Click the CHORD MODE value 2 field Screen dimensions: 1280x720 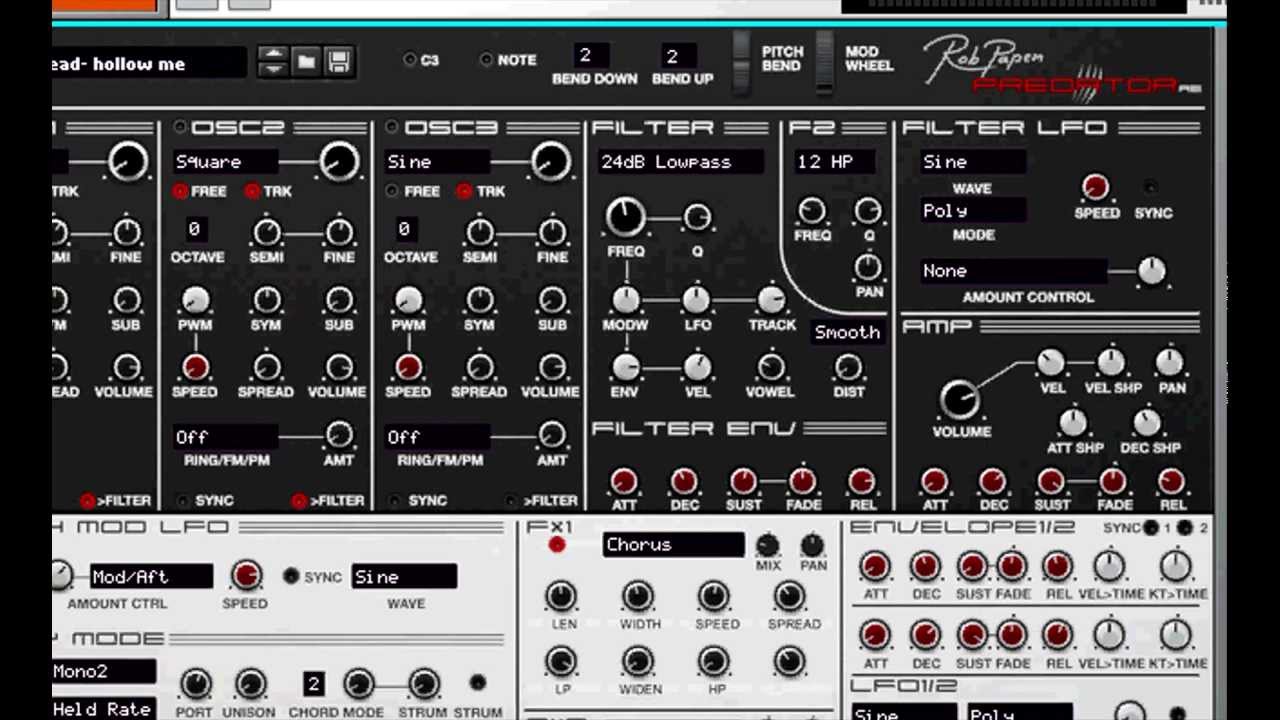313,684
